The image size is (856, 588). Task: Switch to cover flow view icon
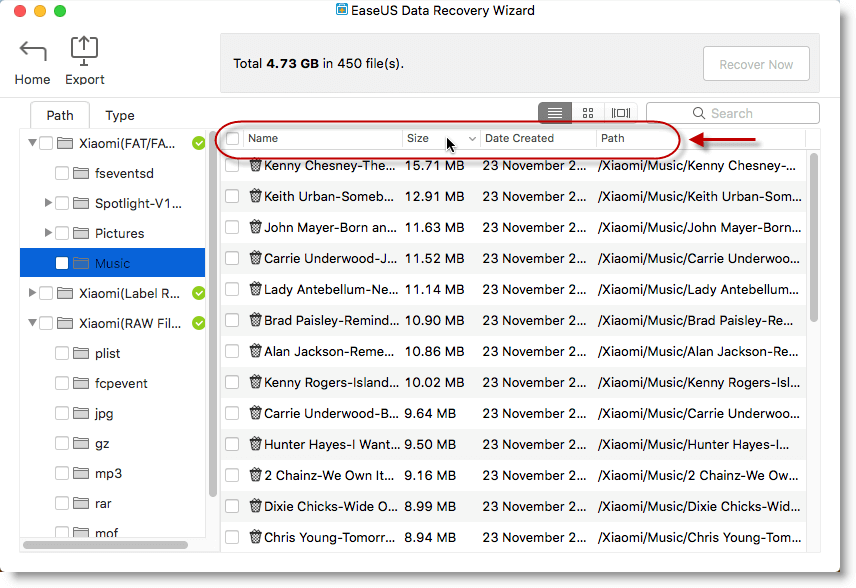(621, 113)
